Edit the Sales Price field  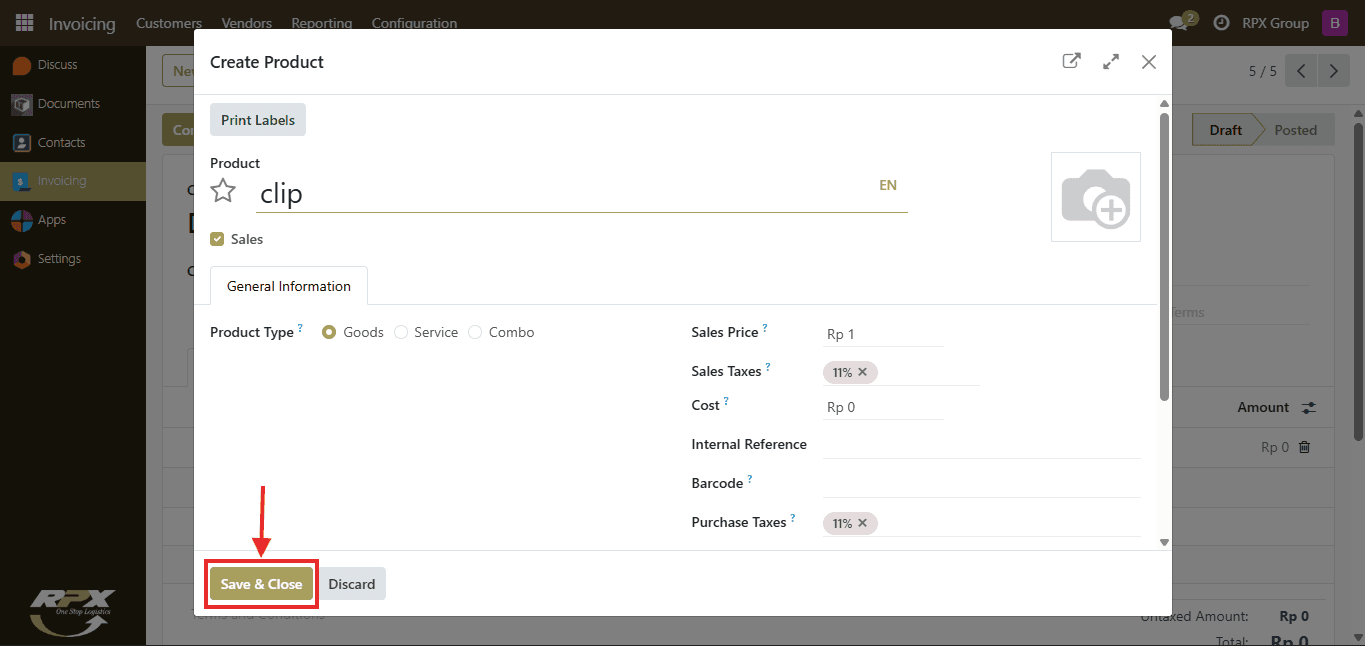(883, 334)
